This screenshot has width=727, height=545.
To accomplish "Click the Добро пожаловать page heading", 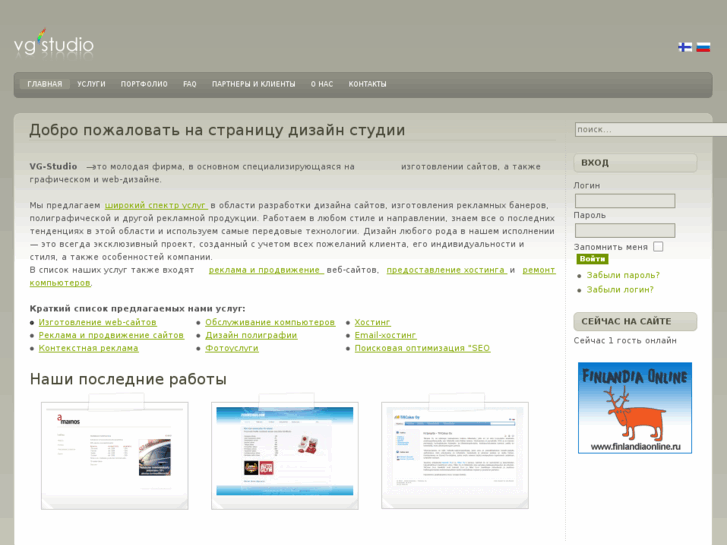I will pyautogui.click(x=217, y=130).
